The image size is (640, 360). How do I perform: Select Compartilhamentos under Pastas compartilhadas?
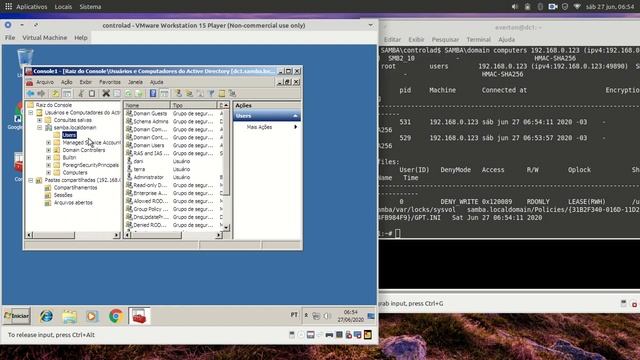coord(76,188)
